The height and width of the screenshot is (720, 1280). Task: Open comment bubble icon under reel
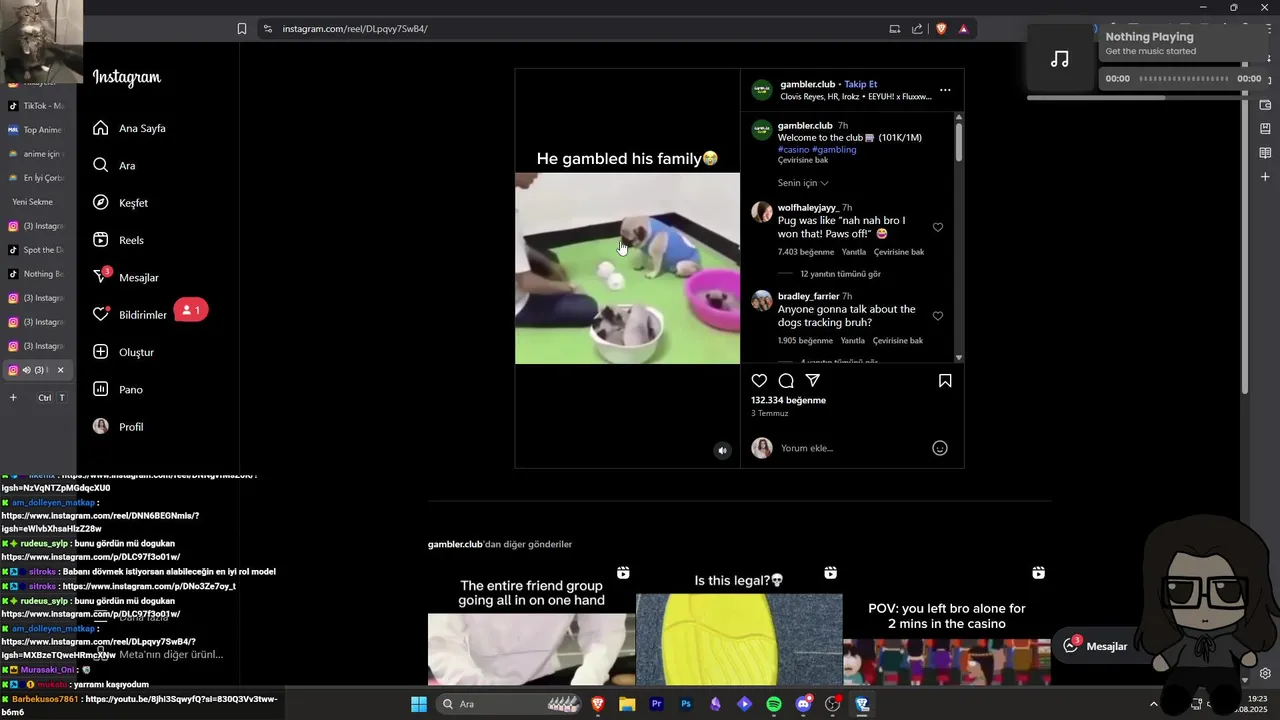click(786, 380)
